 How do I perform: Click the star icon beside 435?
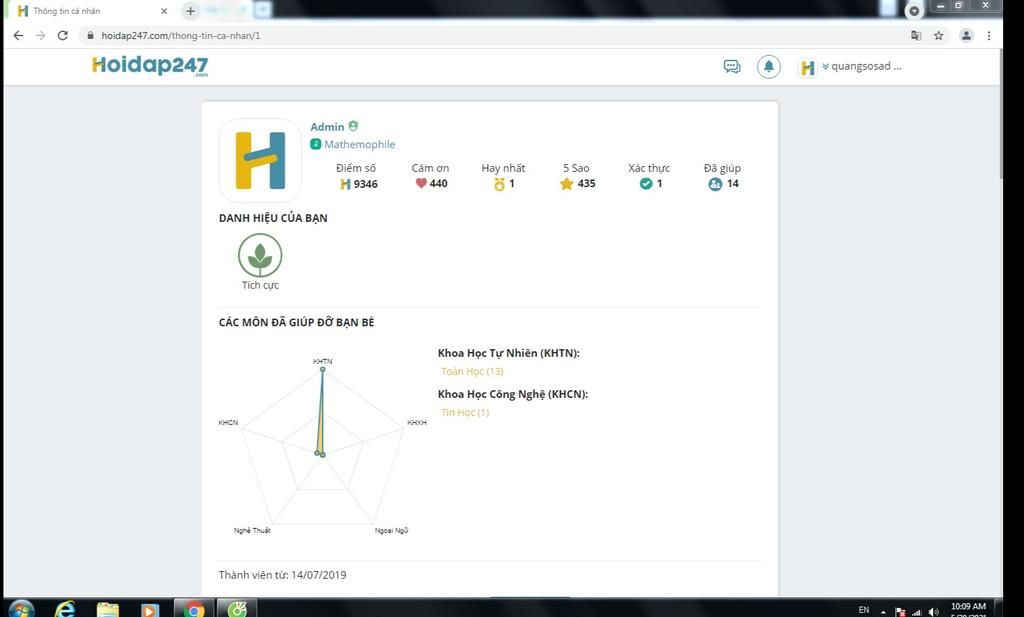(x=566, y=183)
